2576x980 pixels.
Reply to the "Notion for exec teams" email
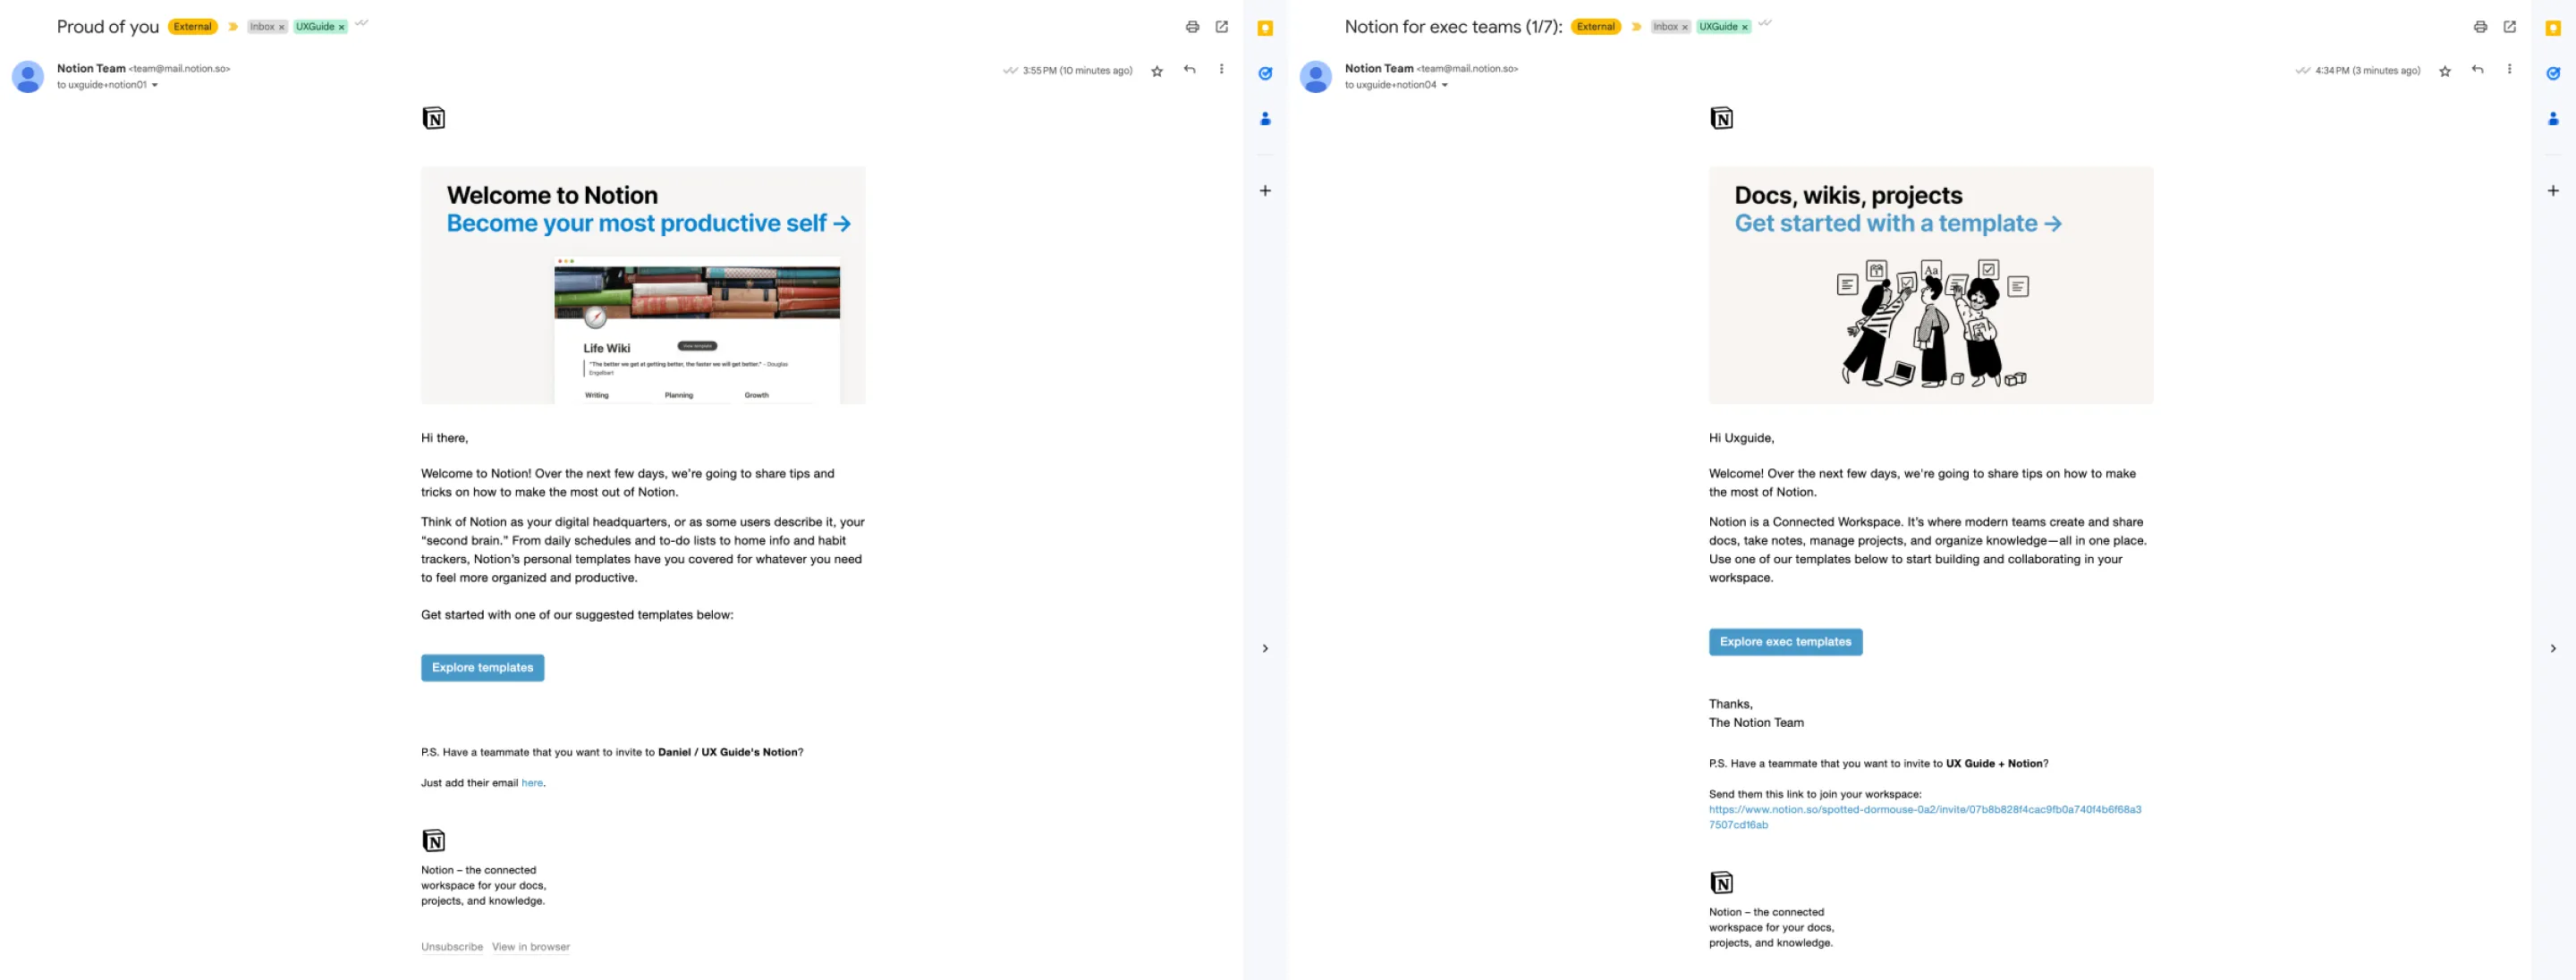[2477, 70]
